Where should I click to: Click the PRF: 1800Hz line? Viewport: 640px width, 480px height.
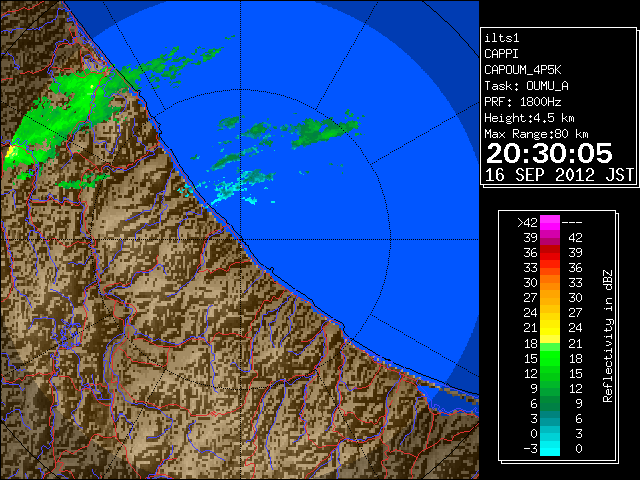click(522, 102)
